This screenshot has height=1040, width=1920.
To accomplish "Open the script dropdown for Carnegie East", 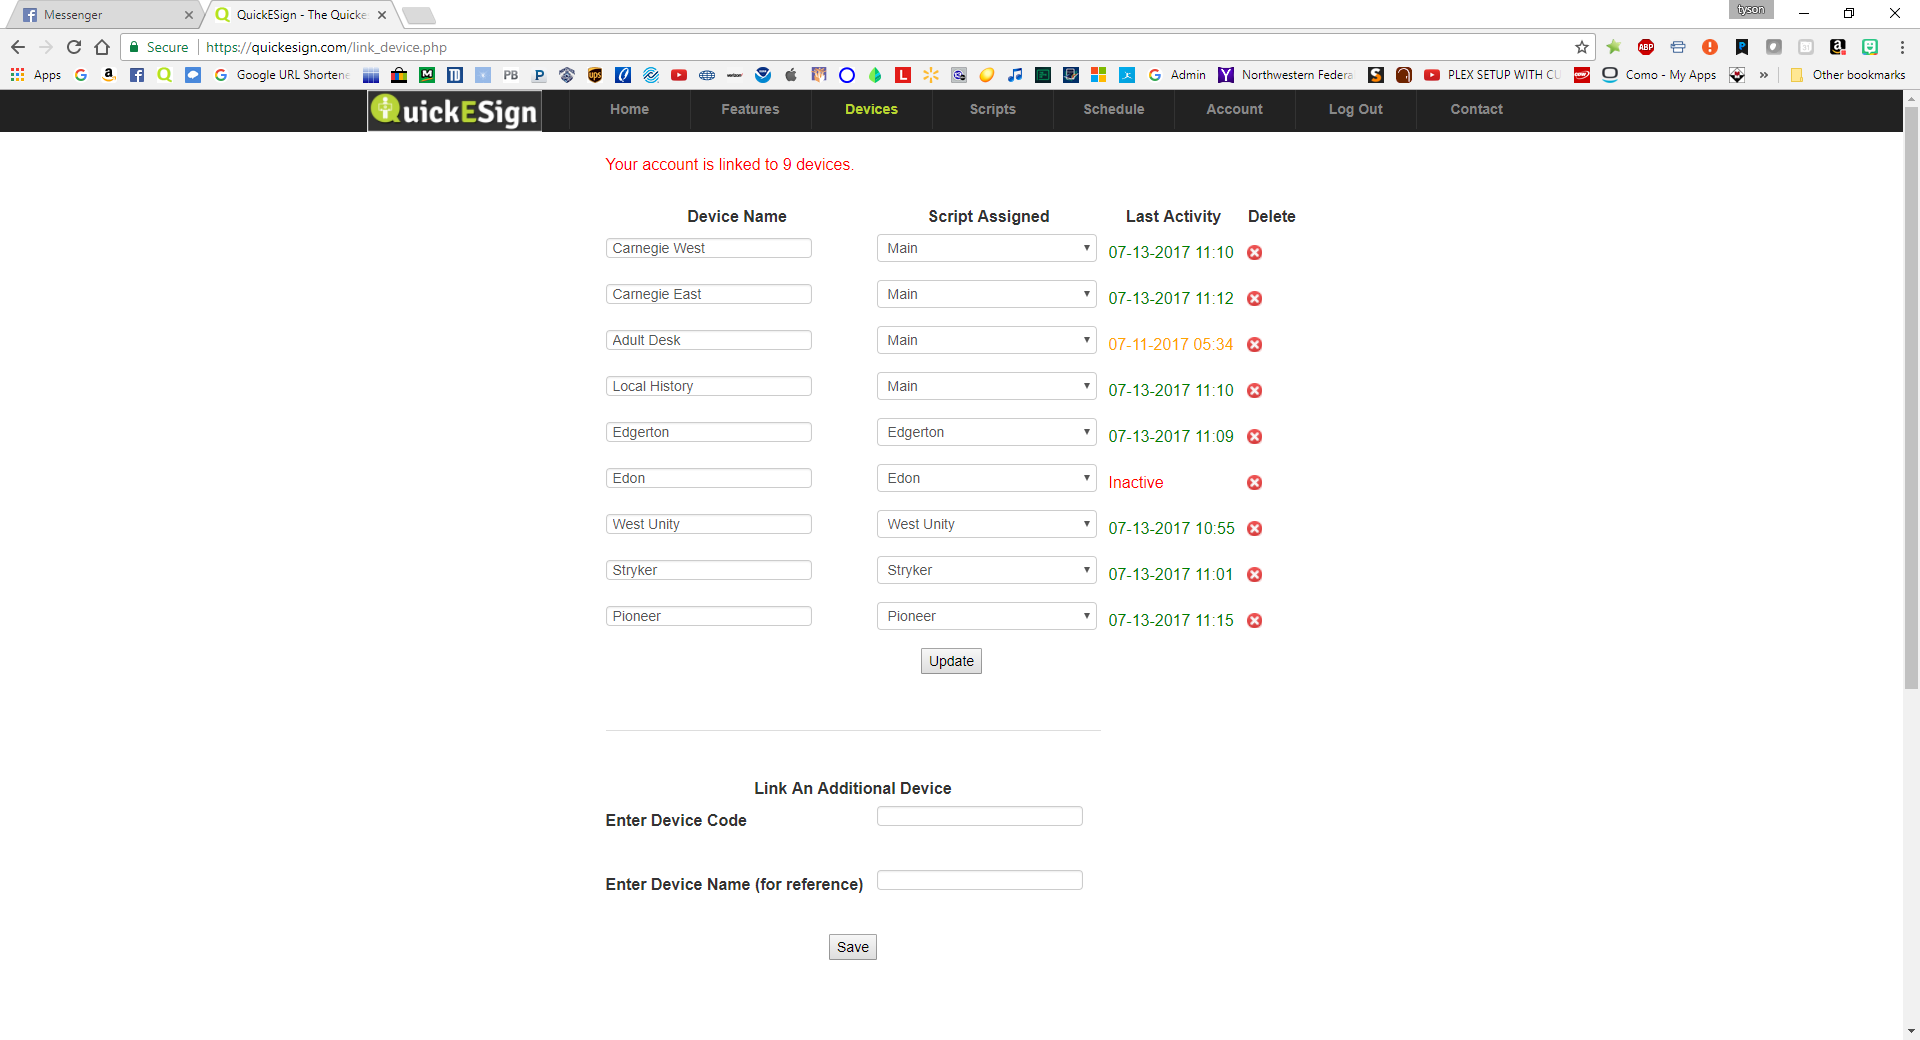I will tap(986, 294).
